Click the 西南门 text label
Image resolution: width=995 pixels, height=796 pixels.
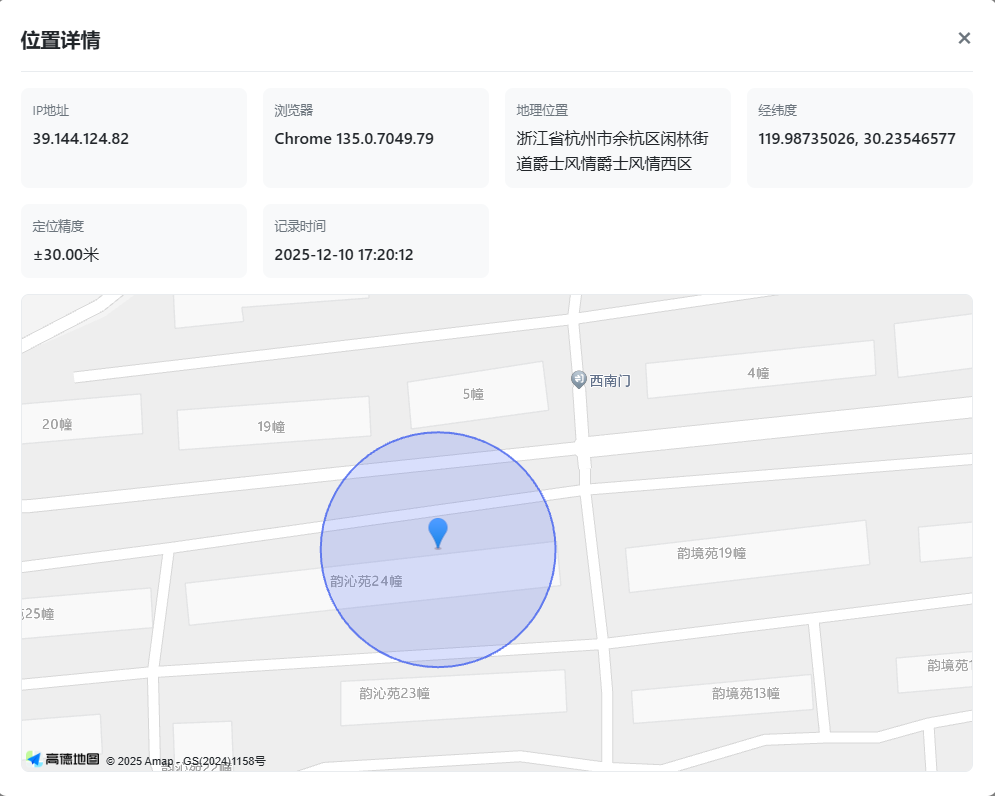coord(610,381)
